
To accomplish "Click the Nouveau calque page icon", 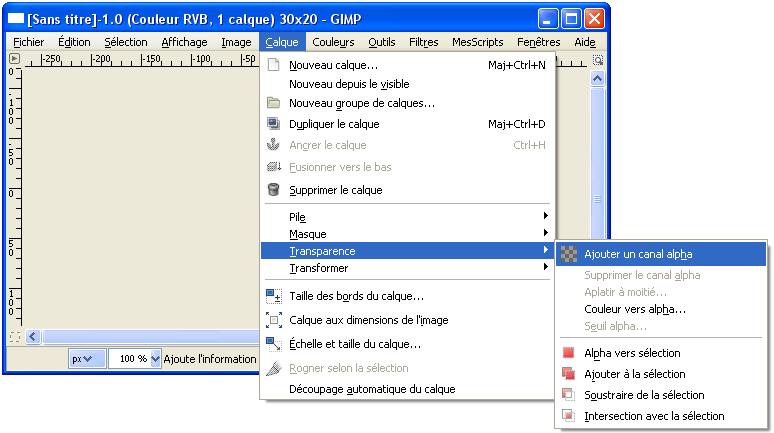I will click(273, 65).
